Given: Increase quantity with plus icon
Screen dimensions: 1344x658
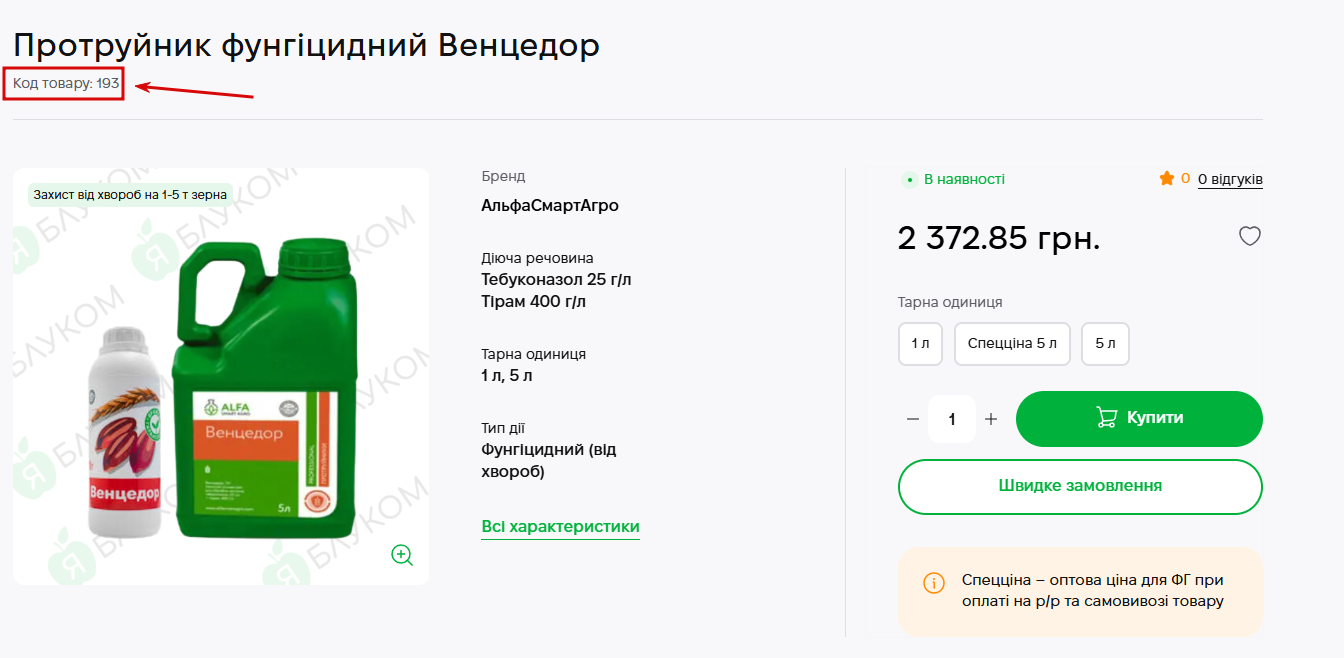Looking at the screenshot, I should pyautogui.click(x=991, y=419).
